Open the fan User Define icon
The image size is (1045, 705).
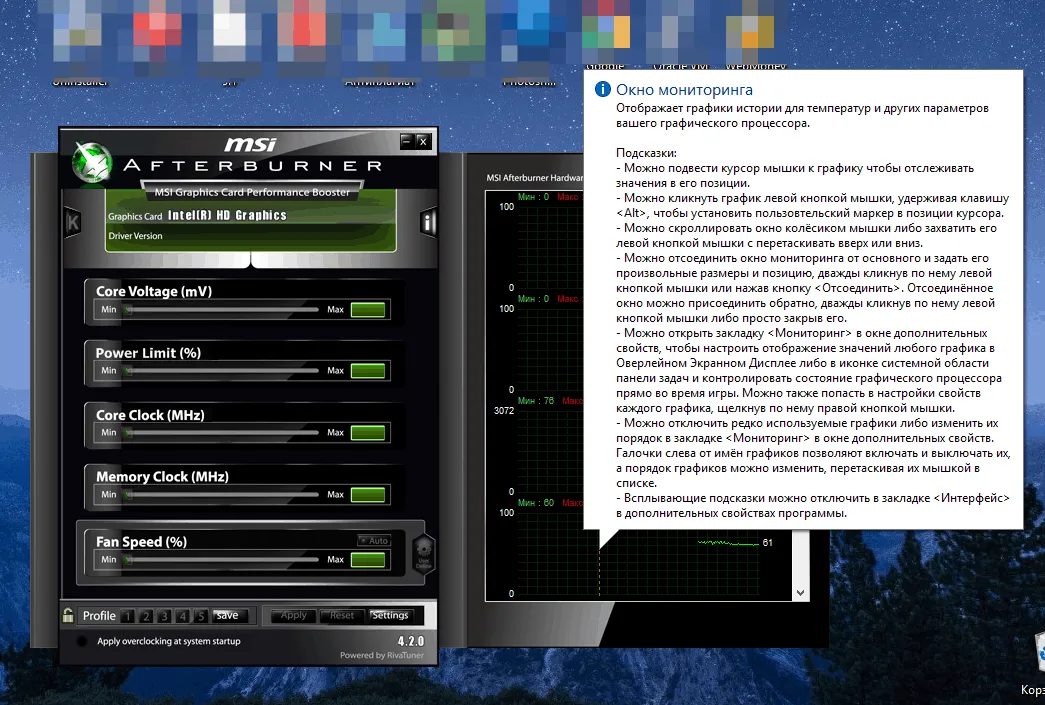[424, 553]
